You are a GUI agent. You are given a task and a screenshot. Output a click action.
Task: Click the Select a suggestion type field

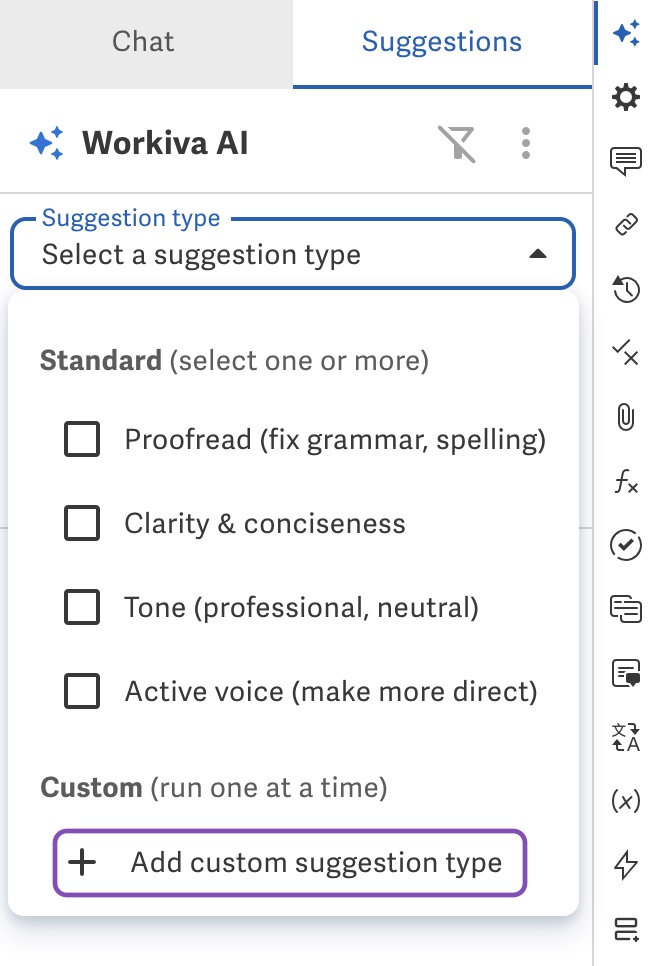tap(293, 254)
